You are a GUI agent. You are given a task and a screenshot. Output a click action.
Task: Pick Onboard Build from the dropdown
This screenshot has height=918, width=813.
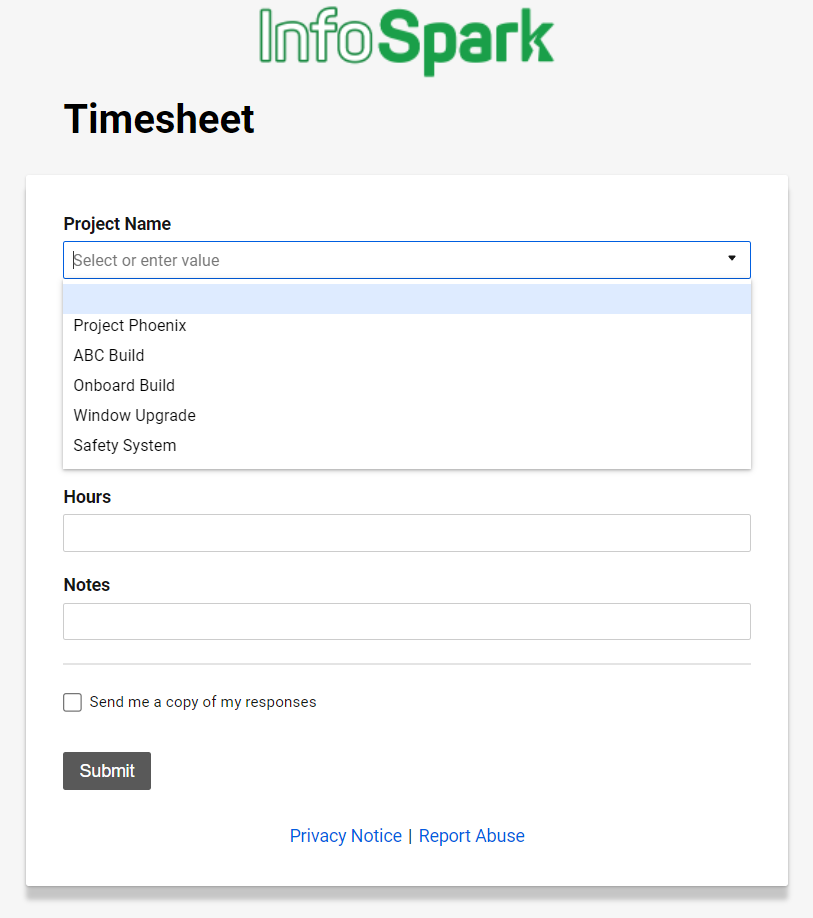point(124,386)
